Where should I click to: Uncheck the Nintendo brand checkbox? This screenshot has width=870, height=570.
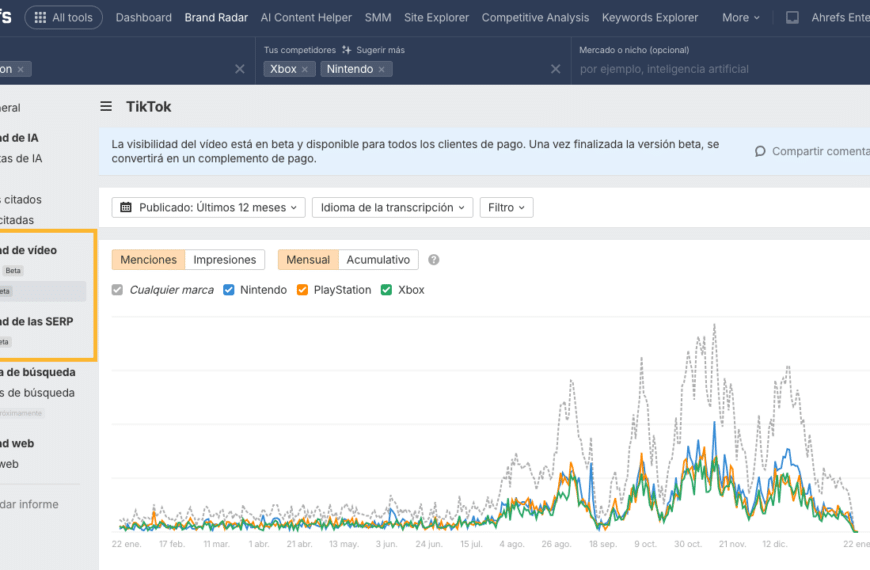pyautogui.click(x=229, y=290)
